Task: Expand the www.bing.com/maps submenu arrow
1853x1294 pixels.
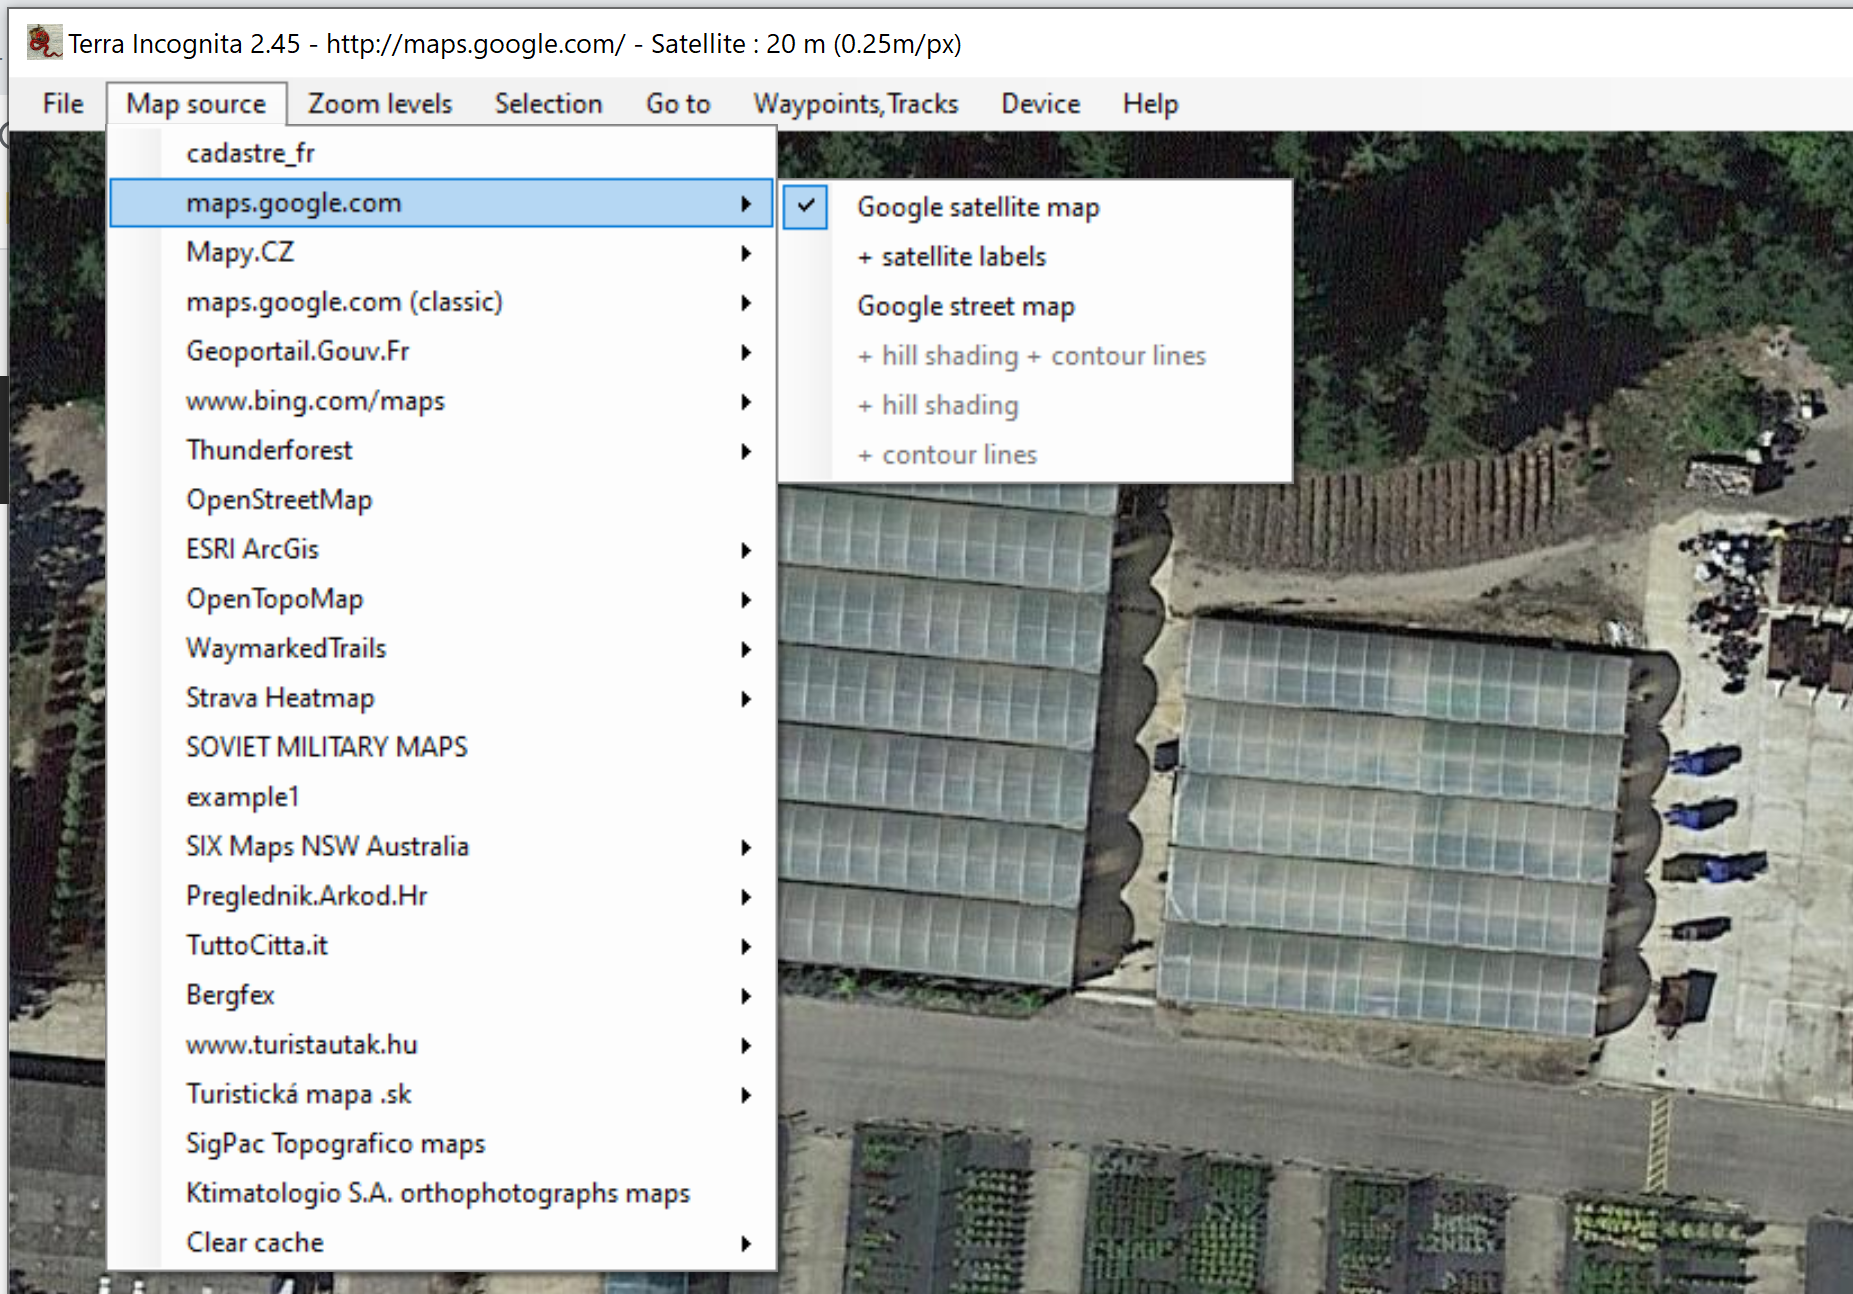Action: (746, 401)
